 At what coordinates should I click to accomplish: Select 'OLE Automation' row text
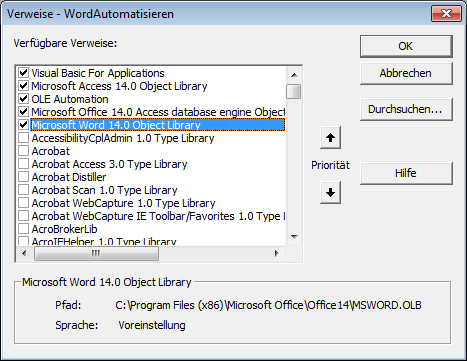point(70,99)
